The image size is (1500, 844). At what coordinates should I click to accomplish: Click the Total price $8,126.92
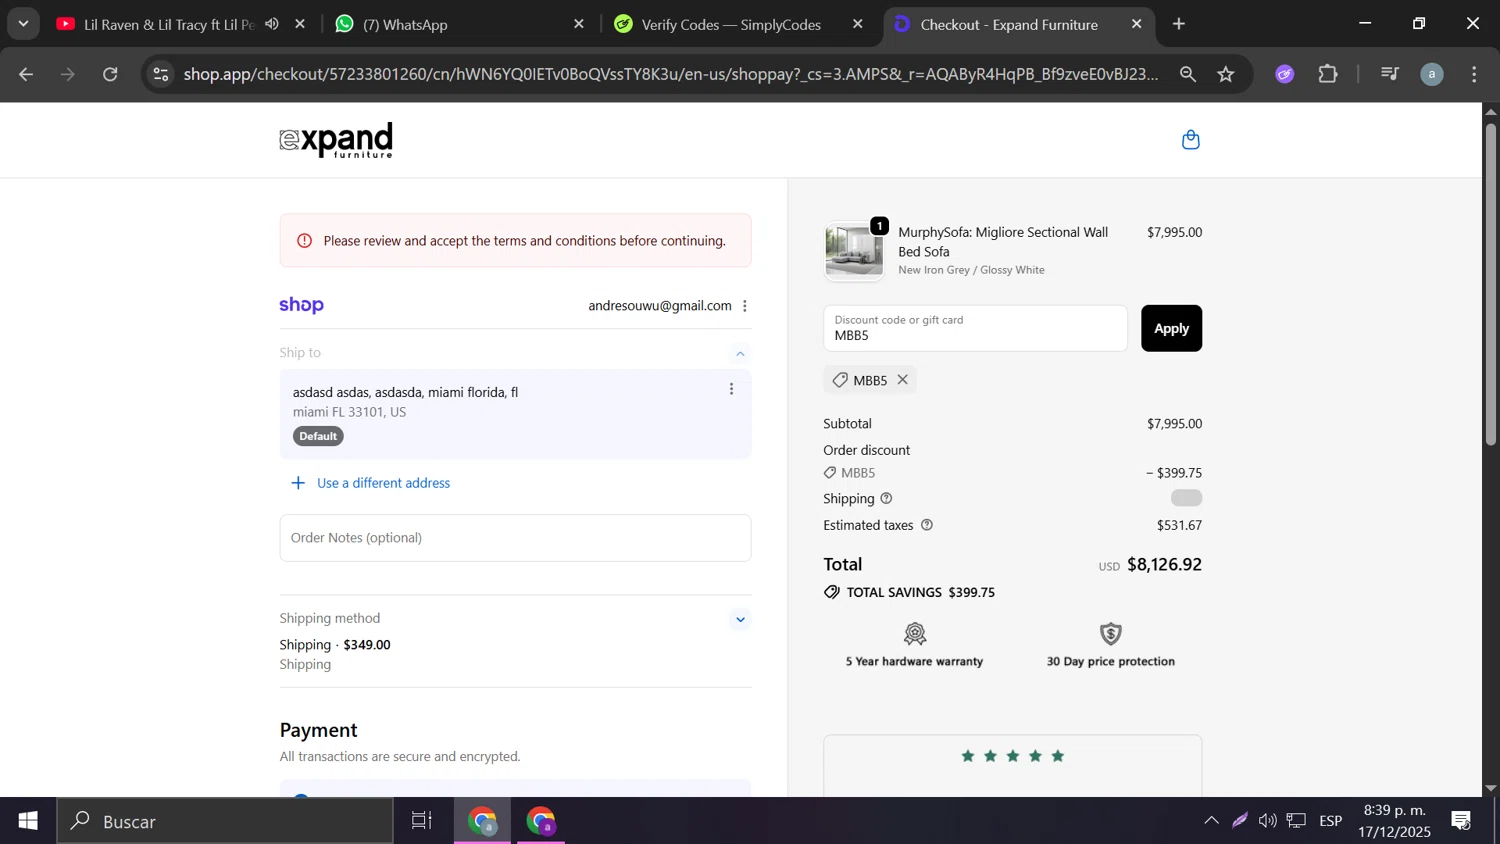click(x=1164, y=565)
